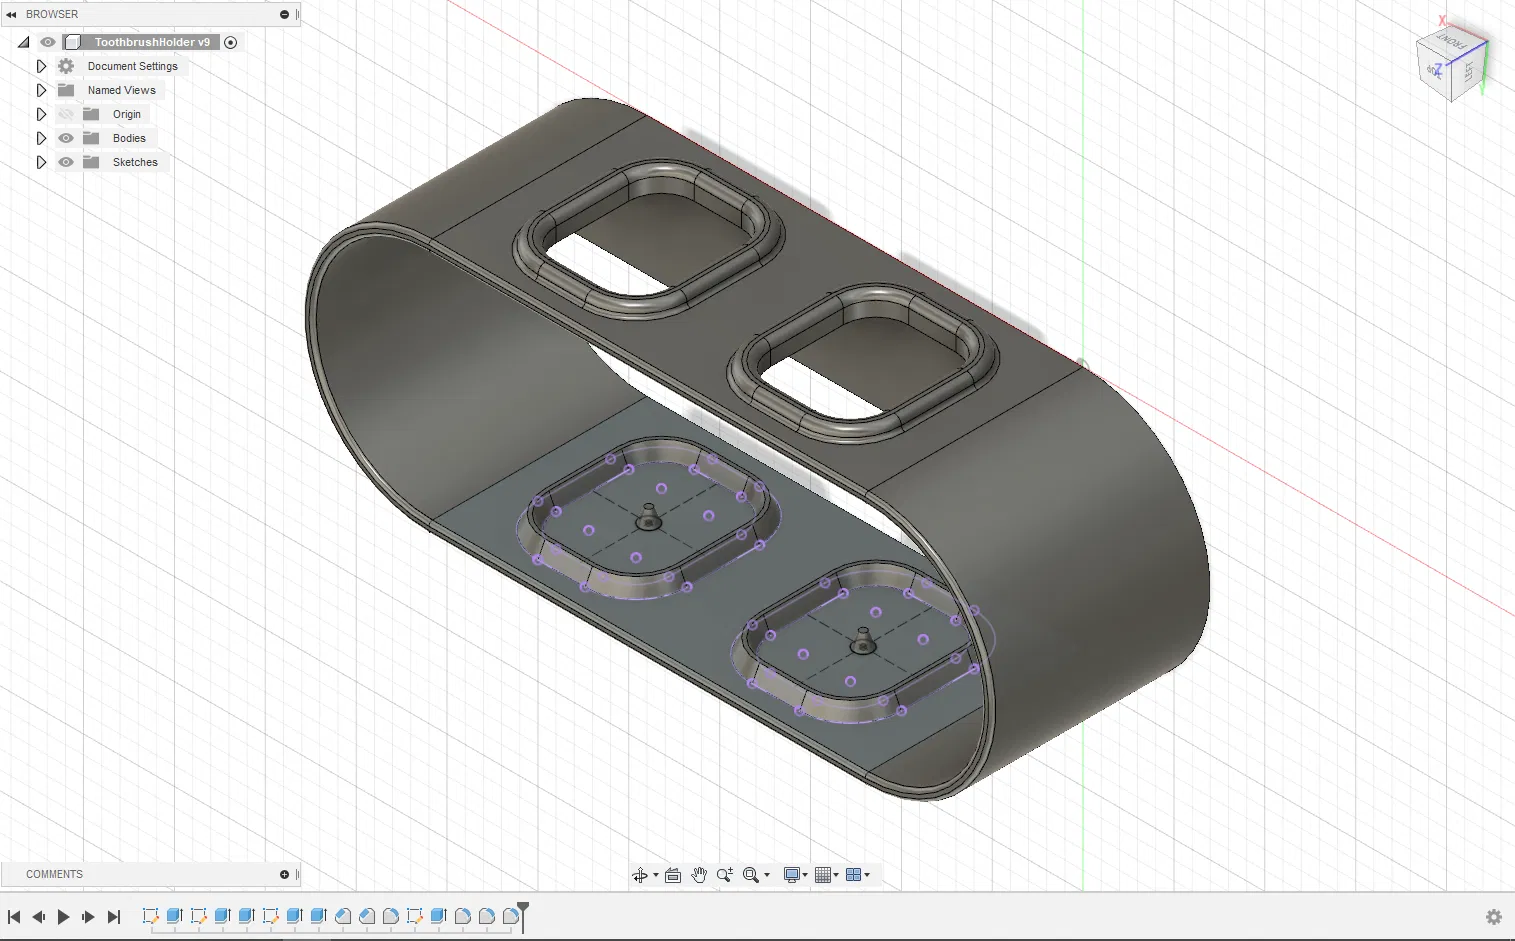Expand the Bodies folder tree
The width and height of the screenshot is (1515, 941).
tap(41, 138)
